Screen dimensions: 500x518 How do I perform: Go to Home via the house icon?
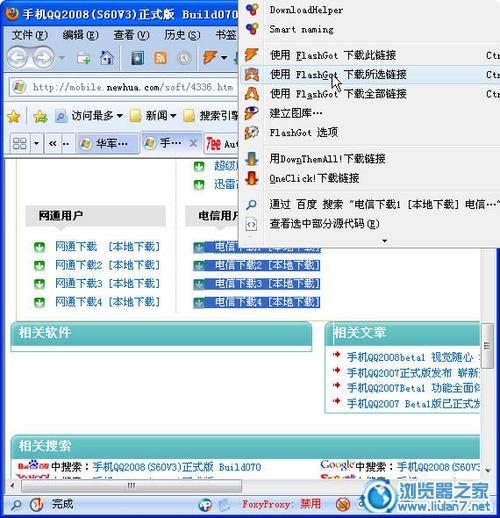[x=107, y=58]
